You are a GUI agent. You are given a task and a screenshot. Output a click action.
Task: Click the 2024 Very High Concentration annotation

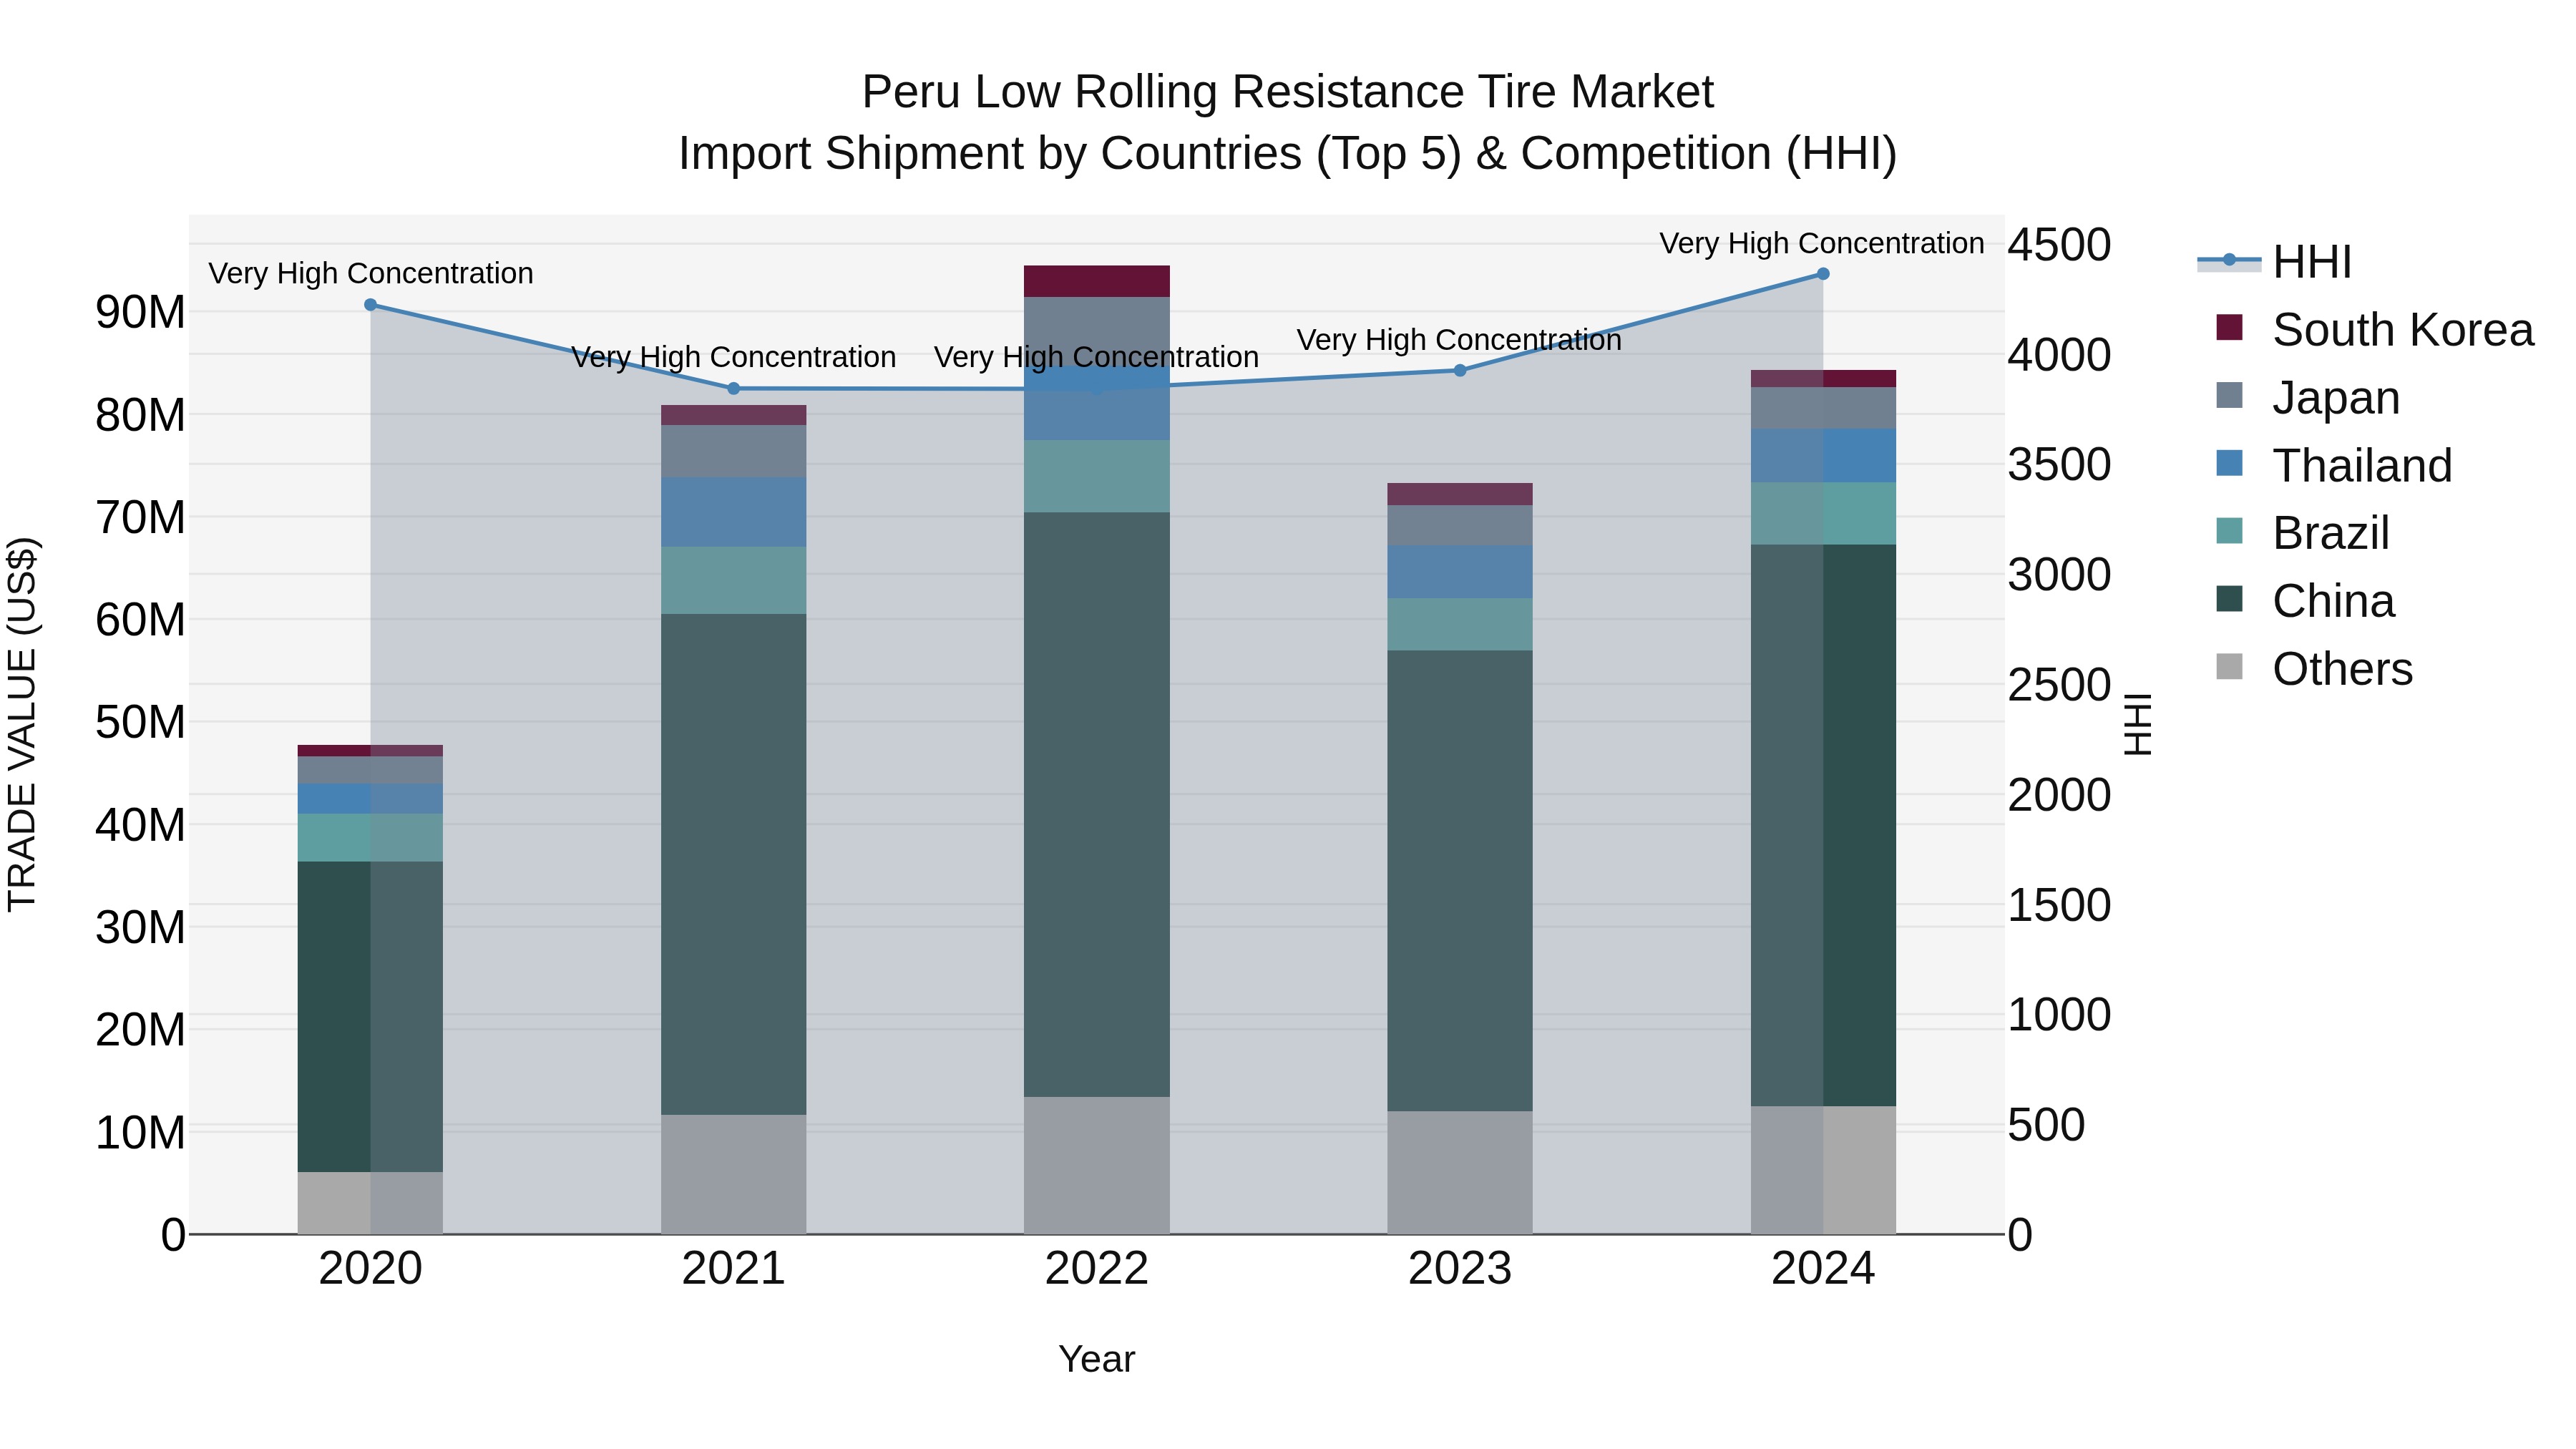[1822, 243]
